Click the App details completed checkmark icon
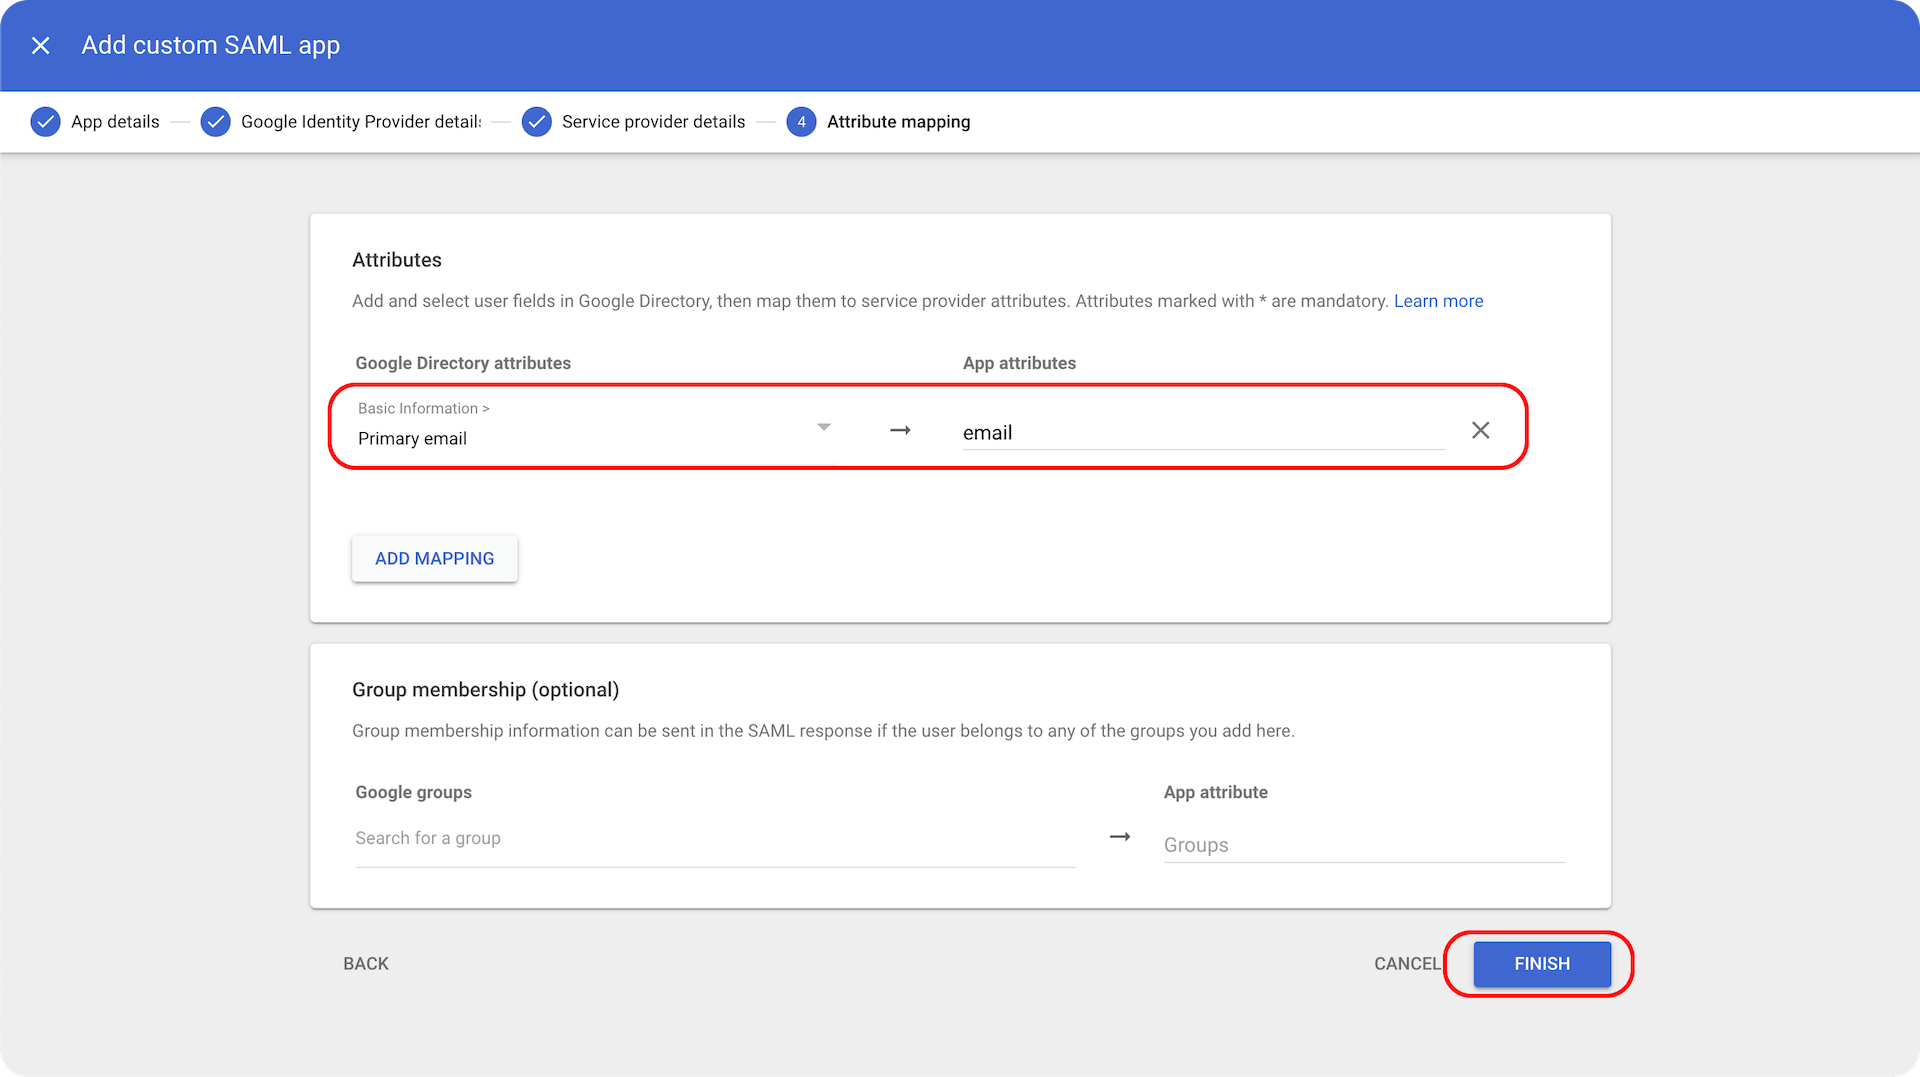This screenshot has height=1077, width=1920. coord(46,121)
